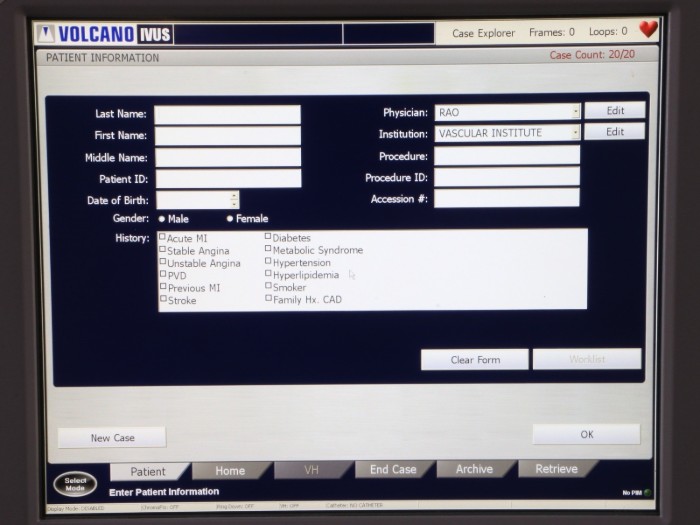Select the Female gender option
Image resolution: width=700 pixels, height=525 pixels.
click(x=230, y=219)
